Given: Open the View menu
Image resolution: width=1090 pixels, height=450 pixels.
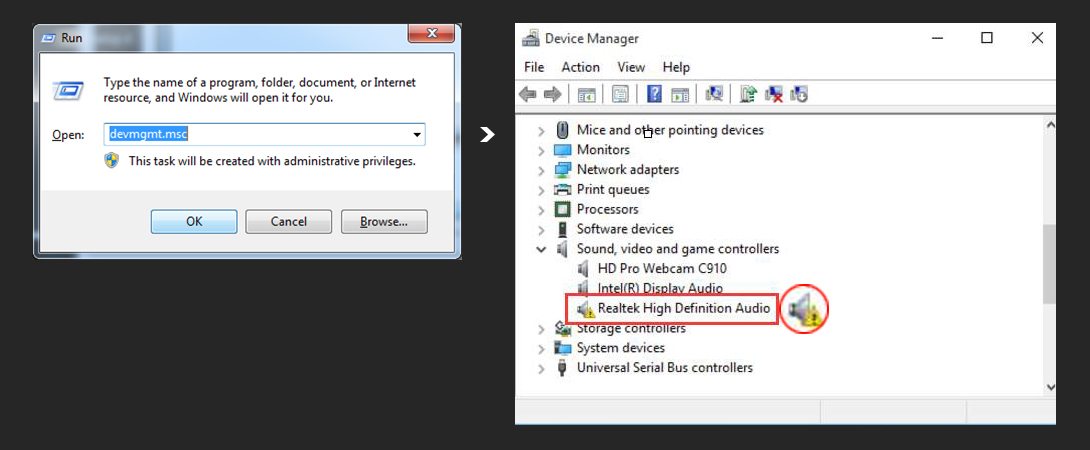Looking at the screenshot, I should click(631, 67).
